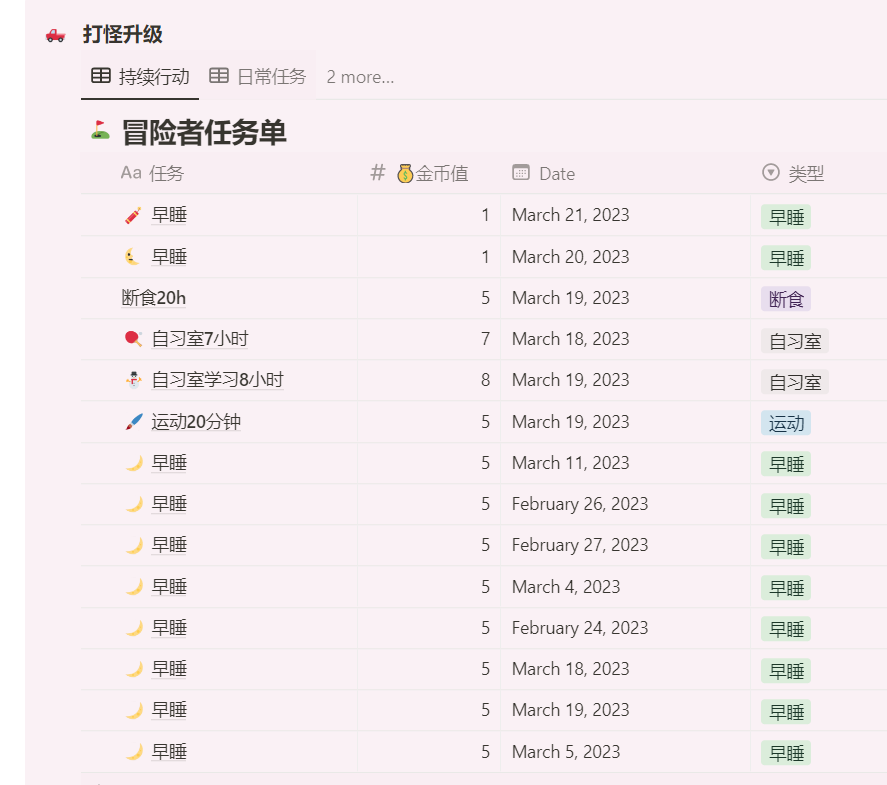
Task: Click the red car icon beside 打怪升级
Action: coord(56,35)
